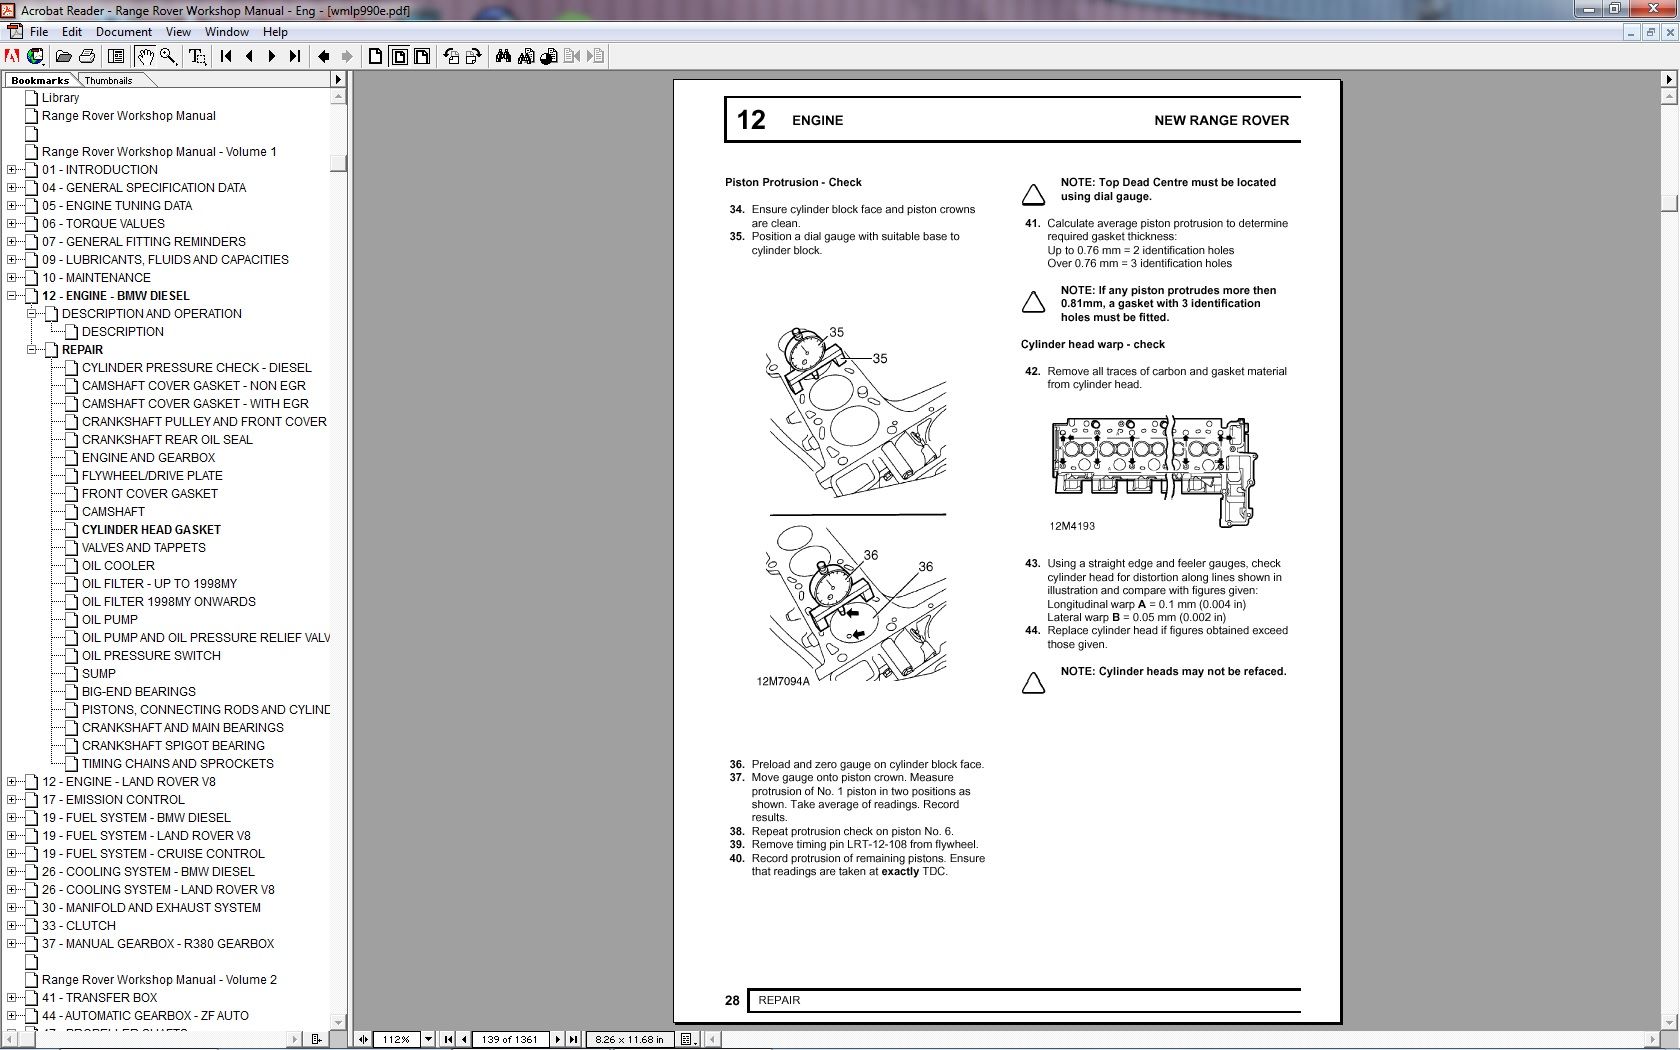
Task: Open CYLINDER HEAD GASKET bookmark
Action: (x=151, y=530)
